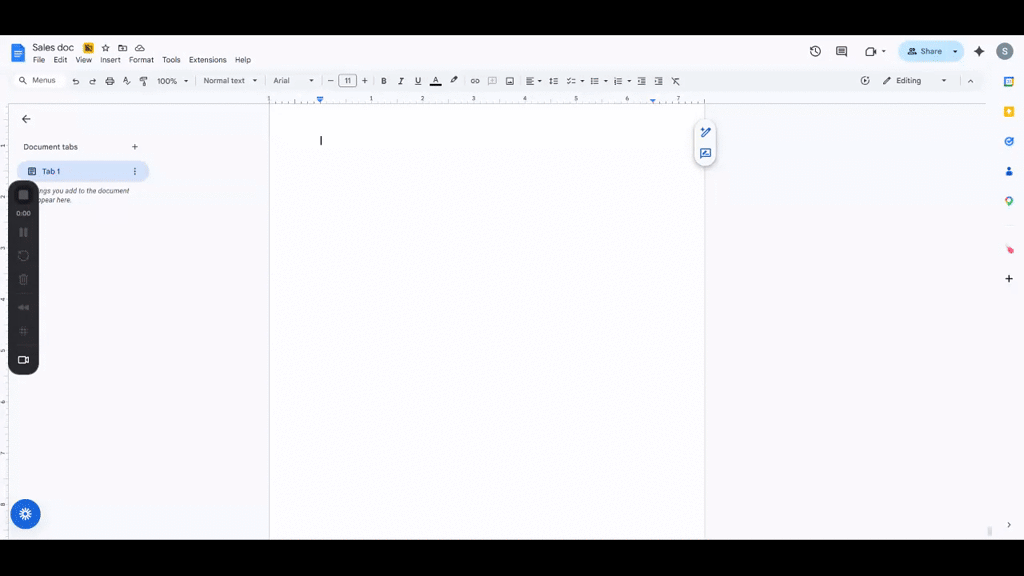Start a video call (Meet icon)
The width and height of the screenshot is (1024, 576).
[x=871, y=51]
